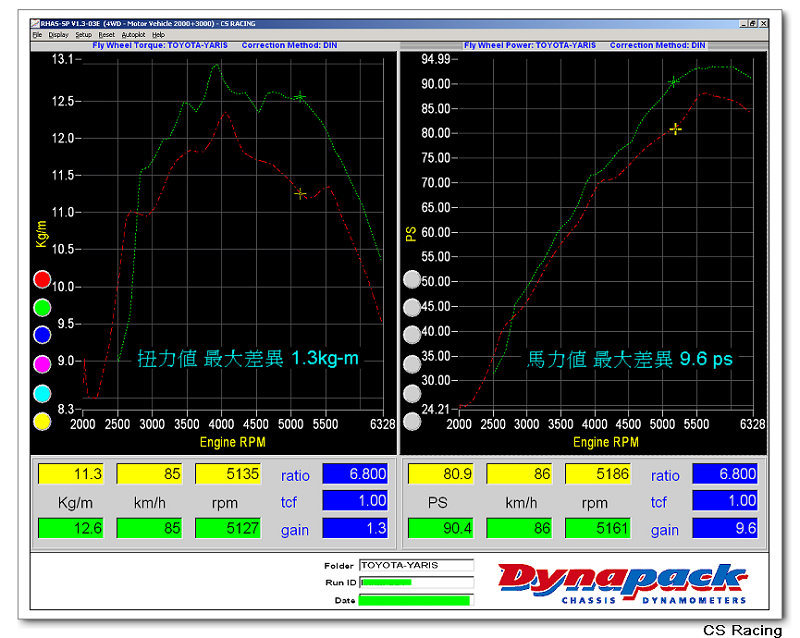800x638 pixels.
Task: Restore the RHAS-SP window size
Action: pyautogui.click(x=753, y=23)
